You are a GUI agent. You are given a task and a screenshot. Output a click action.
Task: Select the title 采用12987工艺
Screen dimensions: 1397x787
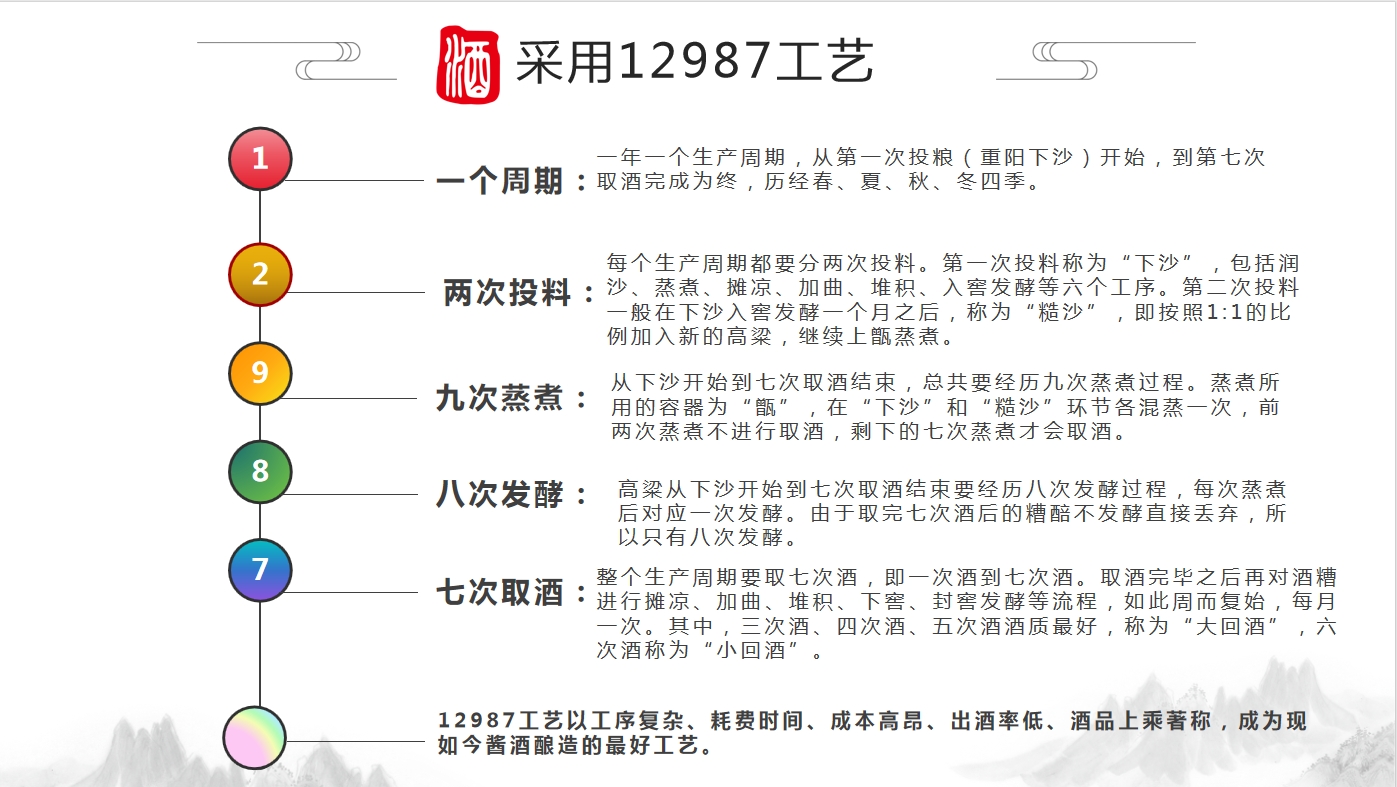coord(694,63)
